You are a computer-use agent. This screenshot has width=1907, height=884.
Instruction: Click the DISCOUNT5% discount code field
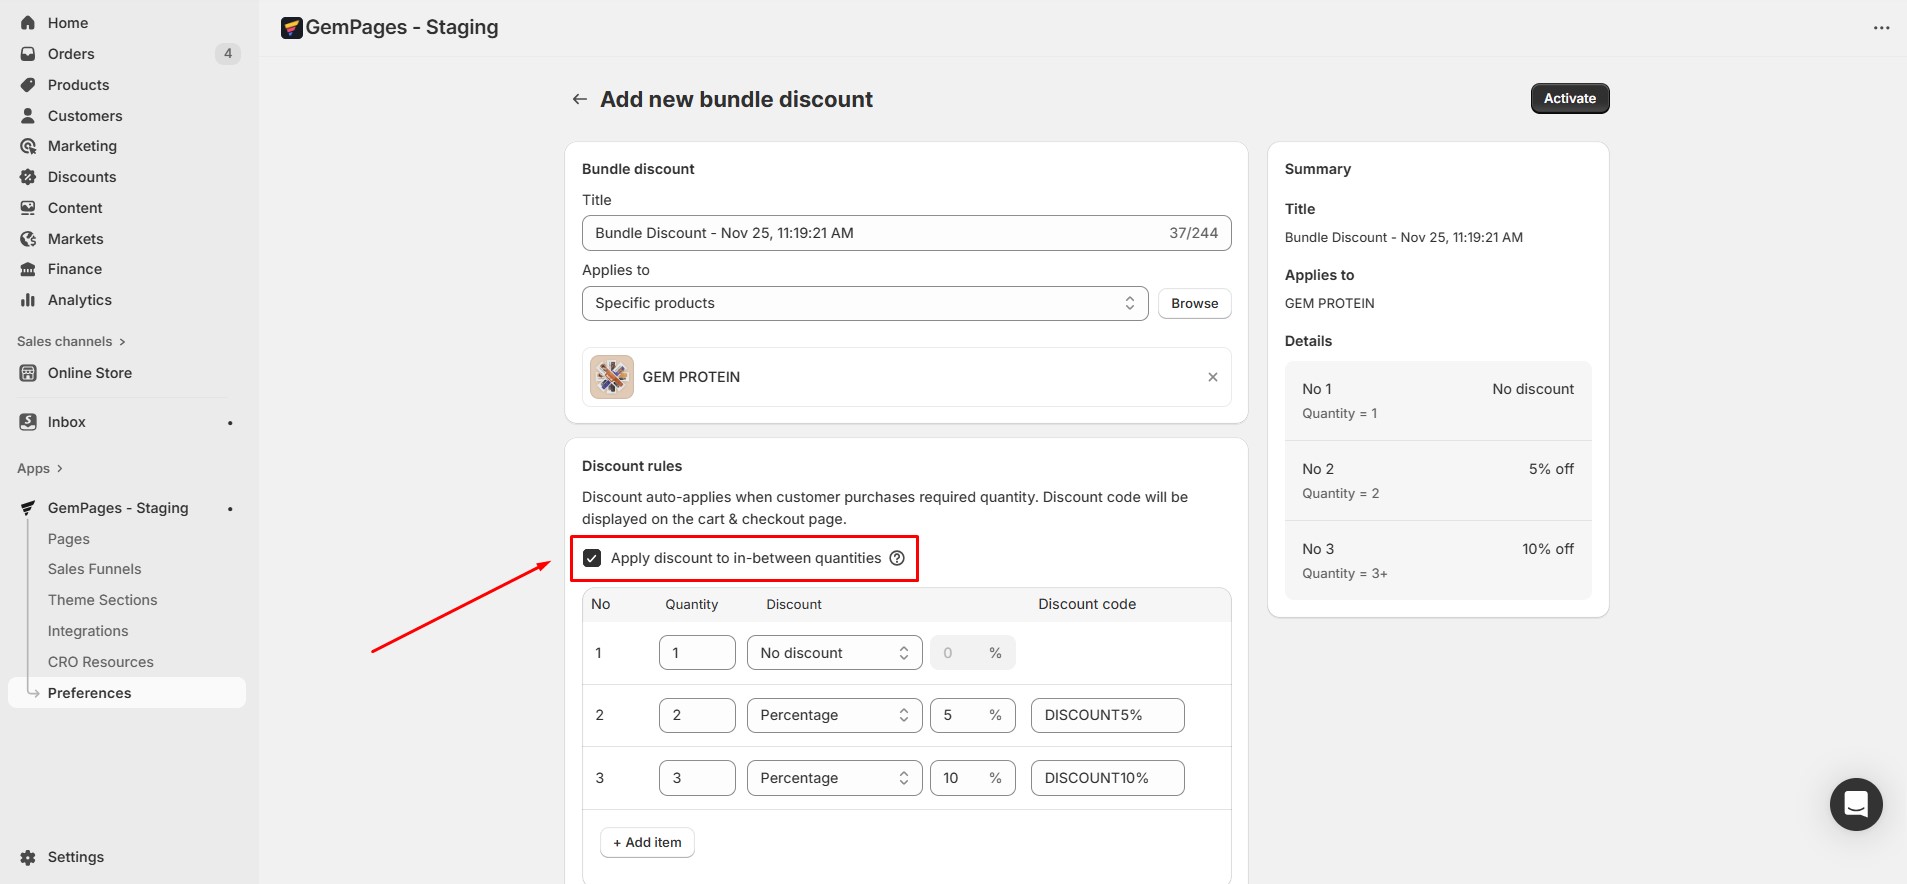coord(1107,715)
